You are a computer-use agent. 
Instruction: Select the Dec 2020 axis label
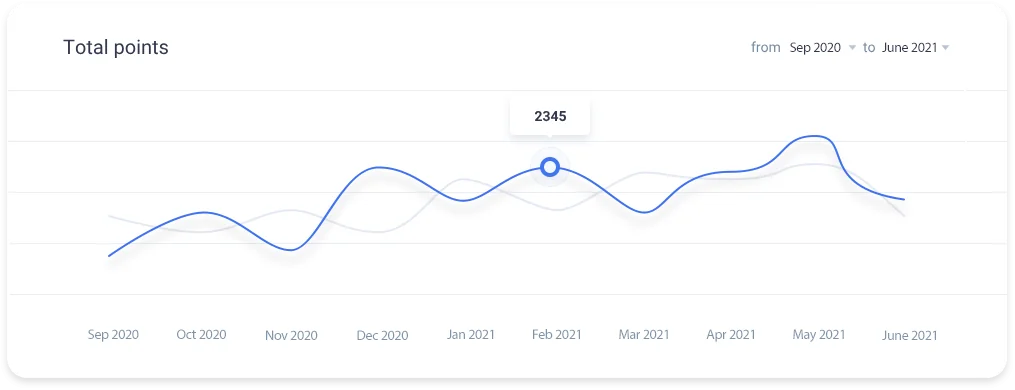383,336
